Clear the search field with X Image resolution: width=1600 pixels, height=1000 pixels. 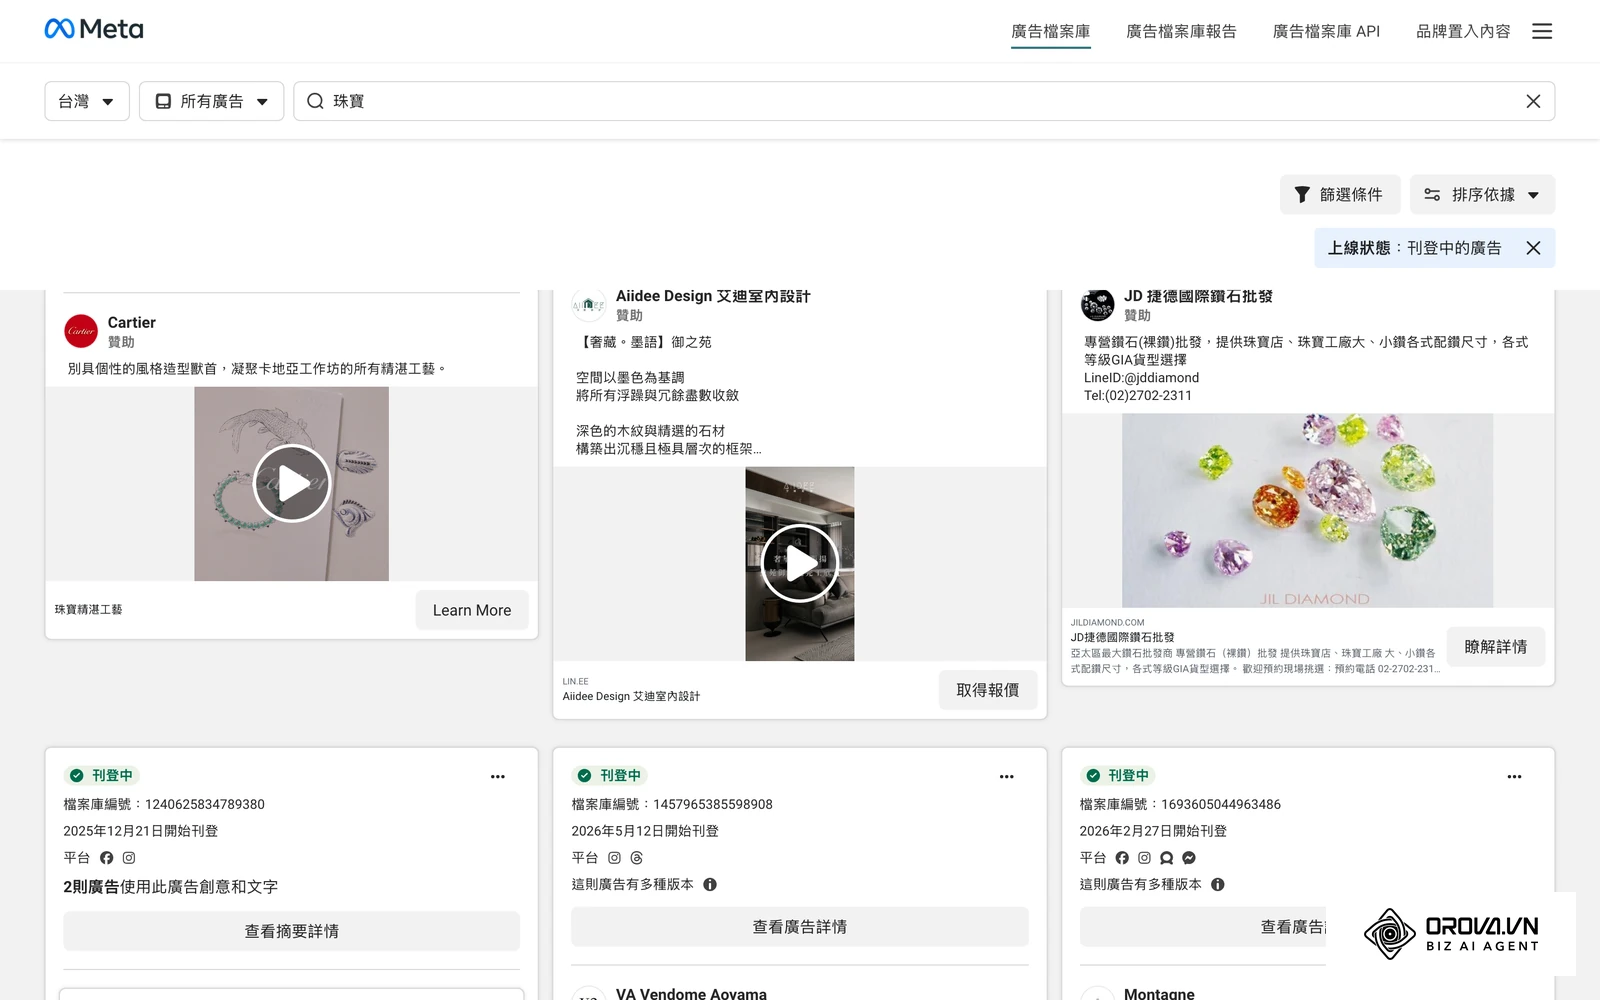[1533, 101]
